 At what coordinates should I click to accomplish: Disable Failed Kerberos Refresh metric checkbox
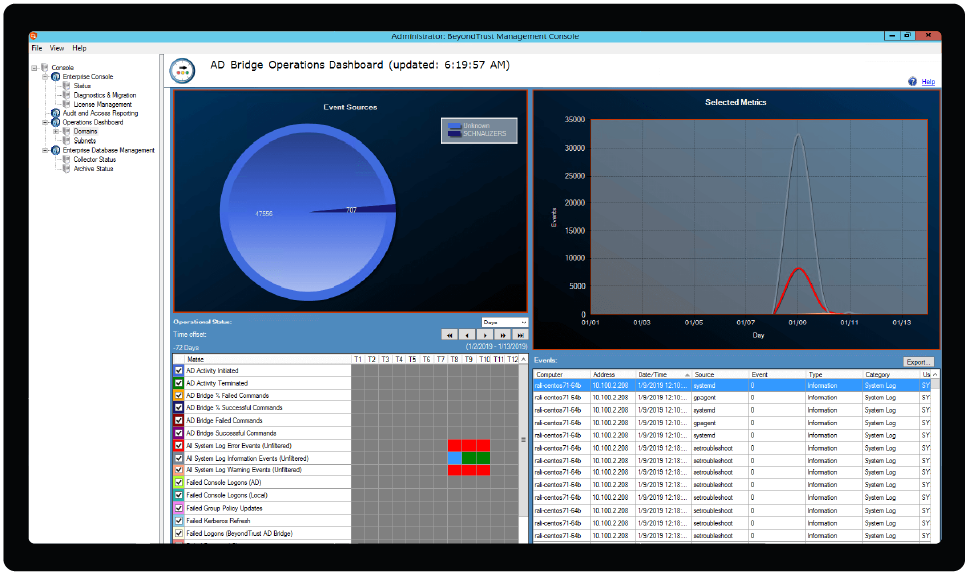tap(179, 521)
